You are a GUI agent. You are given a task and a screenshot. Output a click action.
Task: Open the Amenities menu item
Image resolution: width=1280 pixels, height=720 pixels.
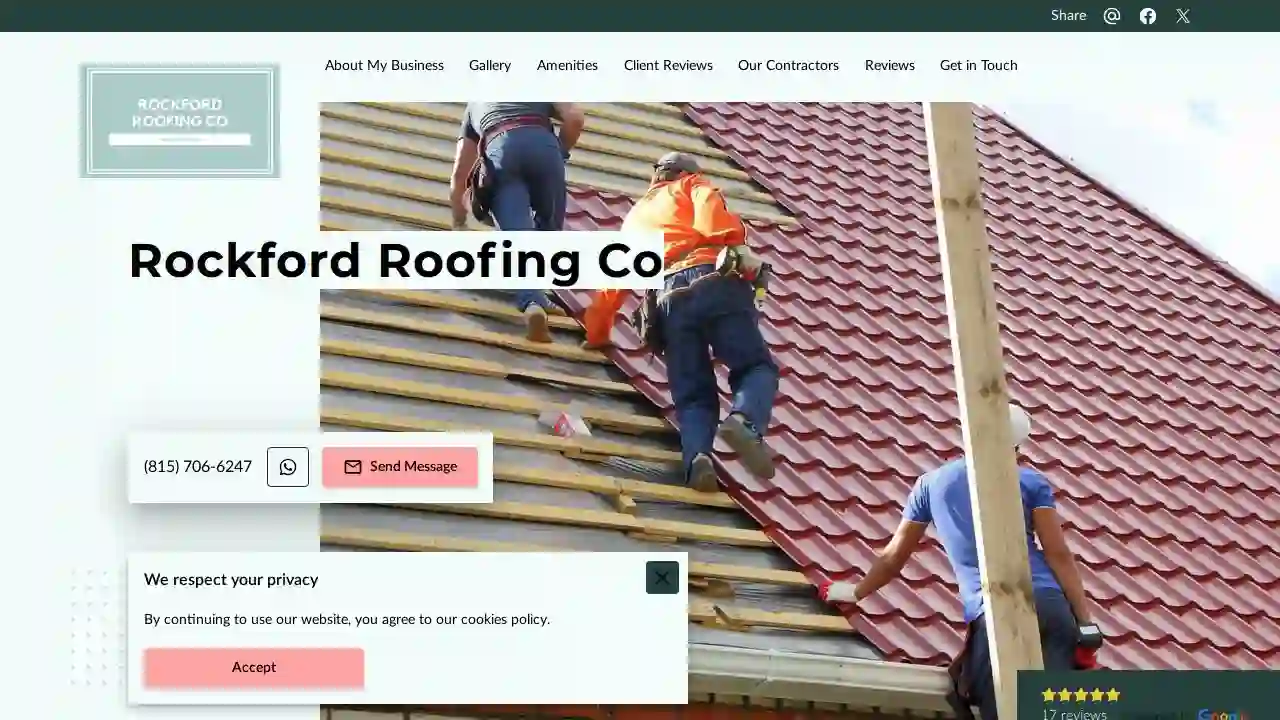tap(567, 65)
